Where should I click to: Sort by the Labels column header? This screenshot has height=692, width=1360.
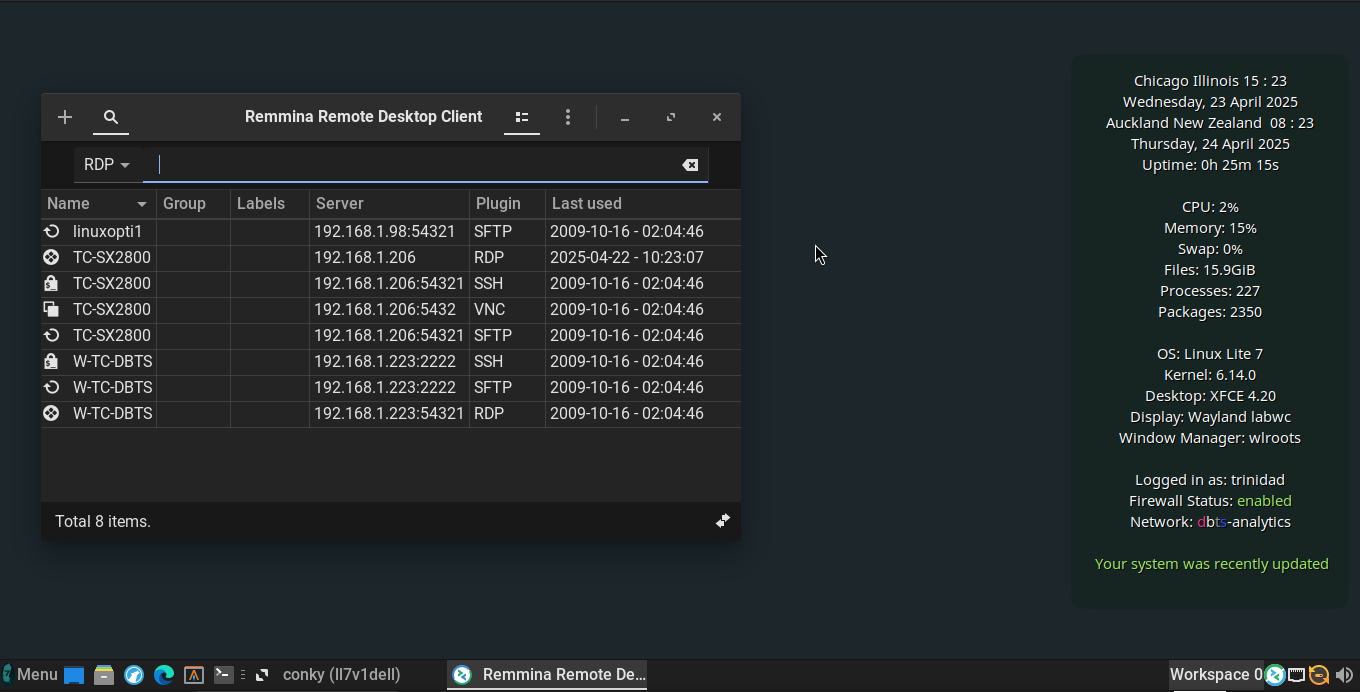(x=270, y=203)
